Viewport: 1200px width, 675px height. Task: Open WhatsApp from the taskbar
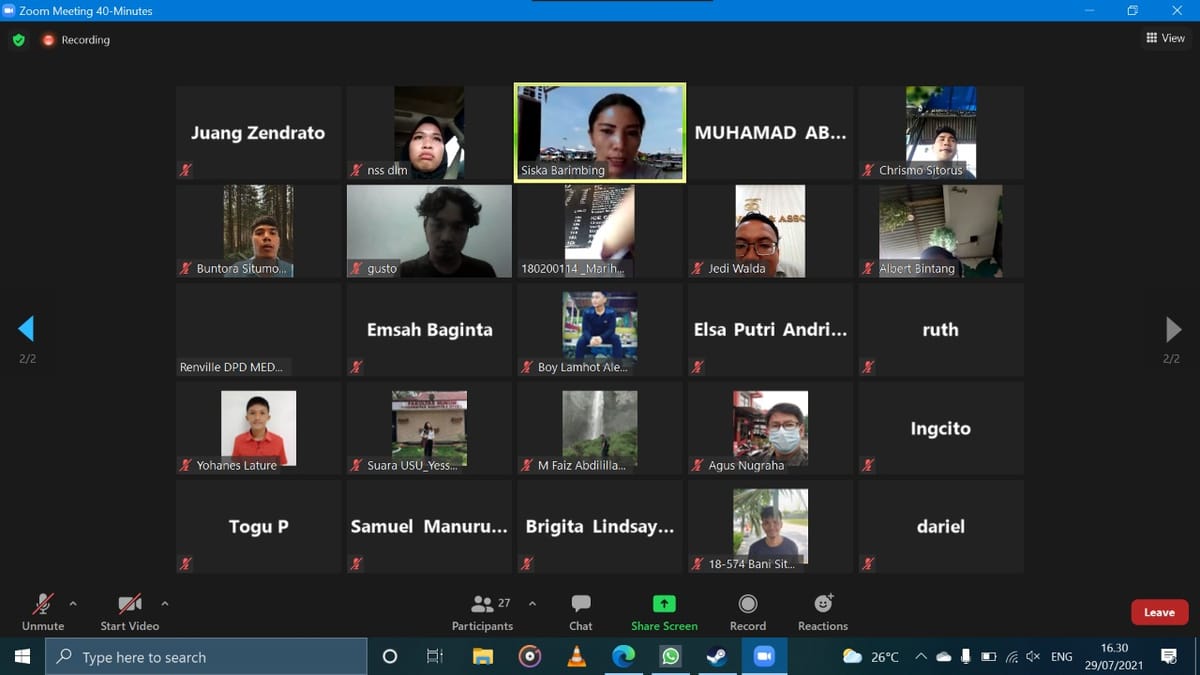pos(670,657)
